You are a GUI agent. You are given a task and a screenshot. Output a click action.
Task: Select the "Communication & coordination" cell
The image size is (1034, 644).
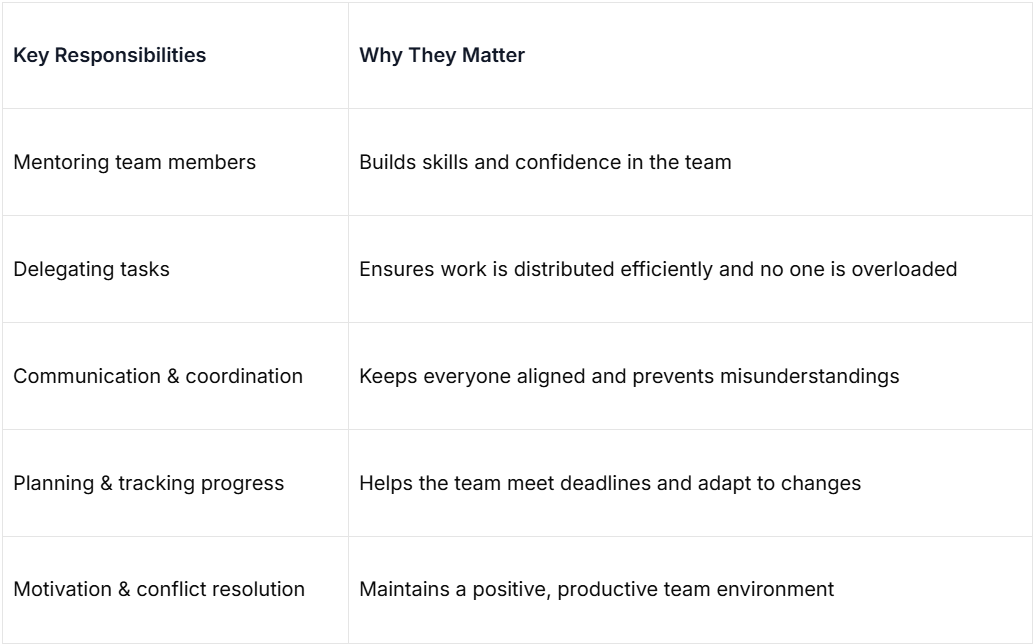(158, 376)
